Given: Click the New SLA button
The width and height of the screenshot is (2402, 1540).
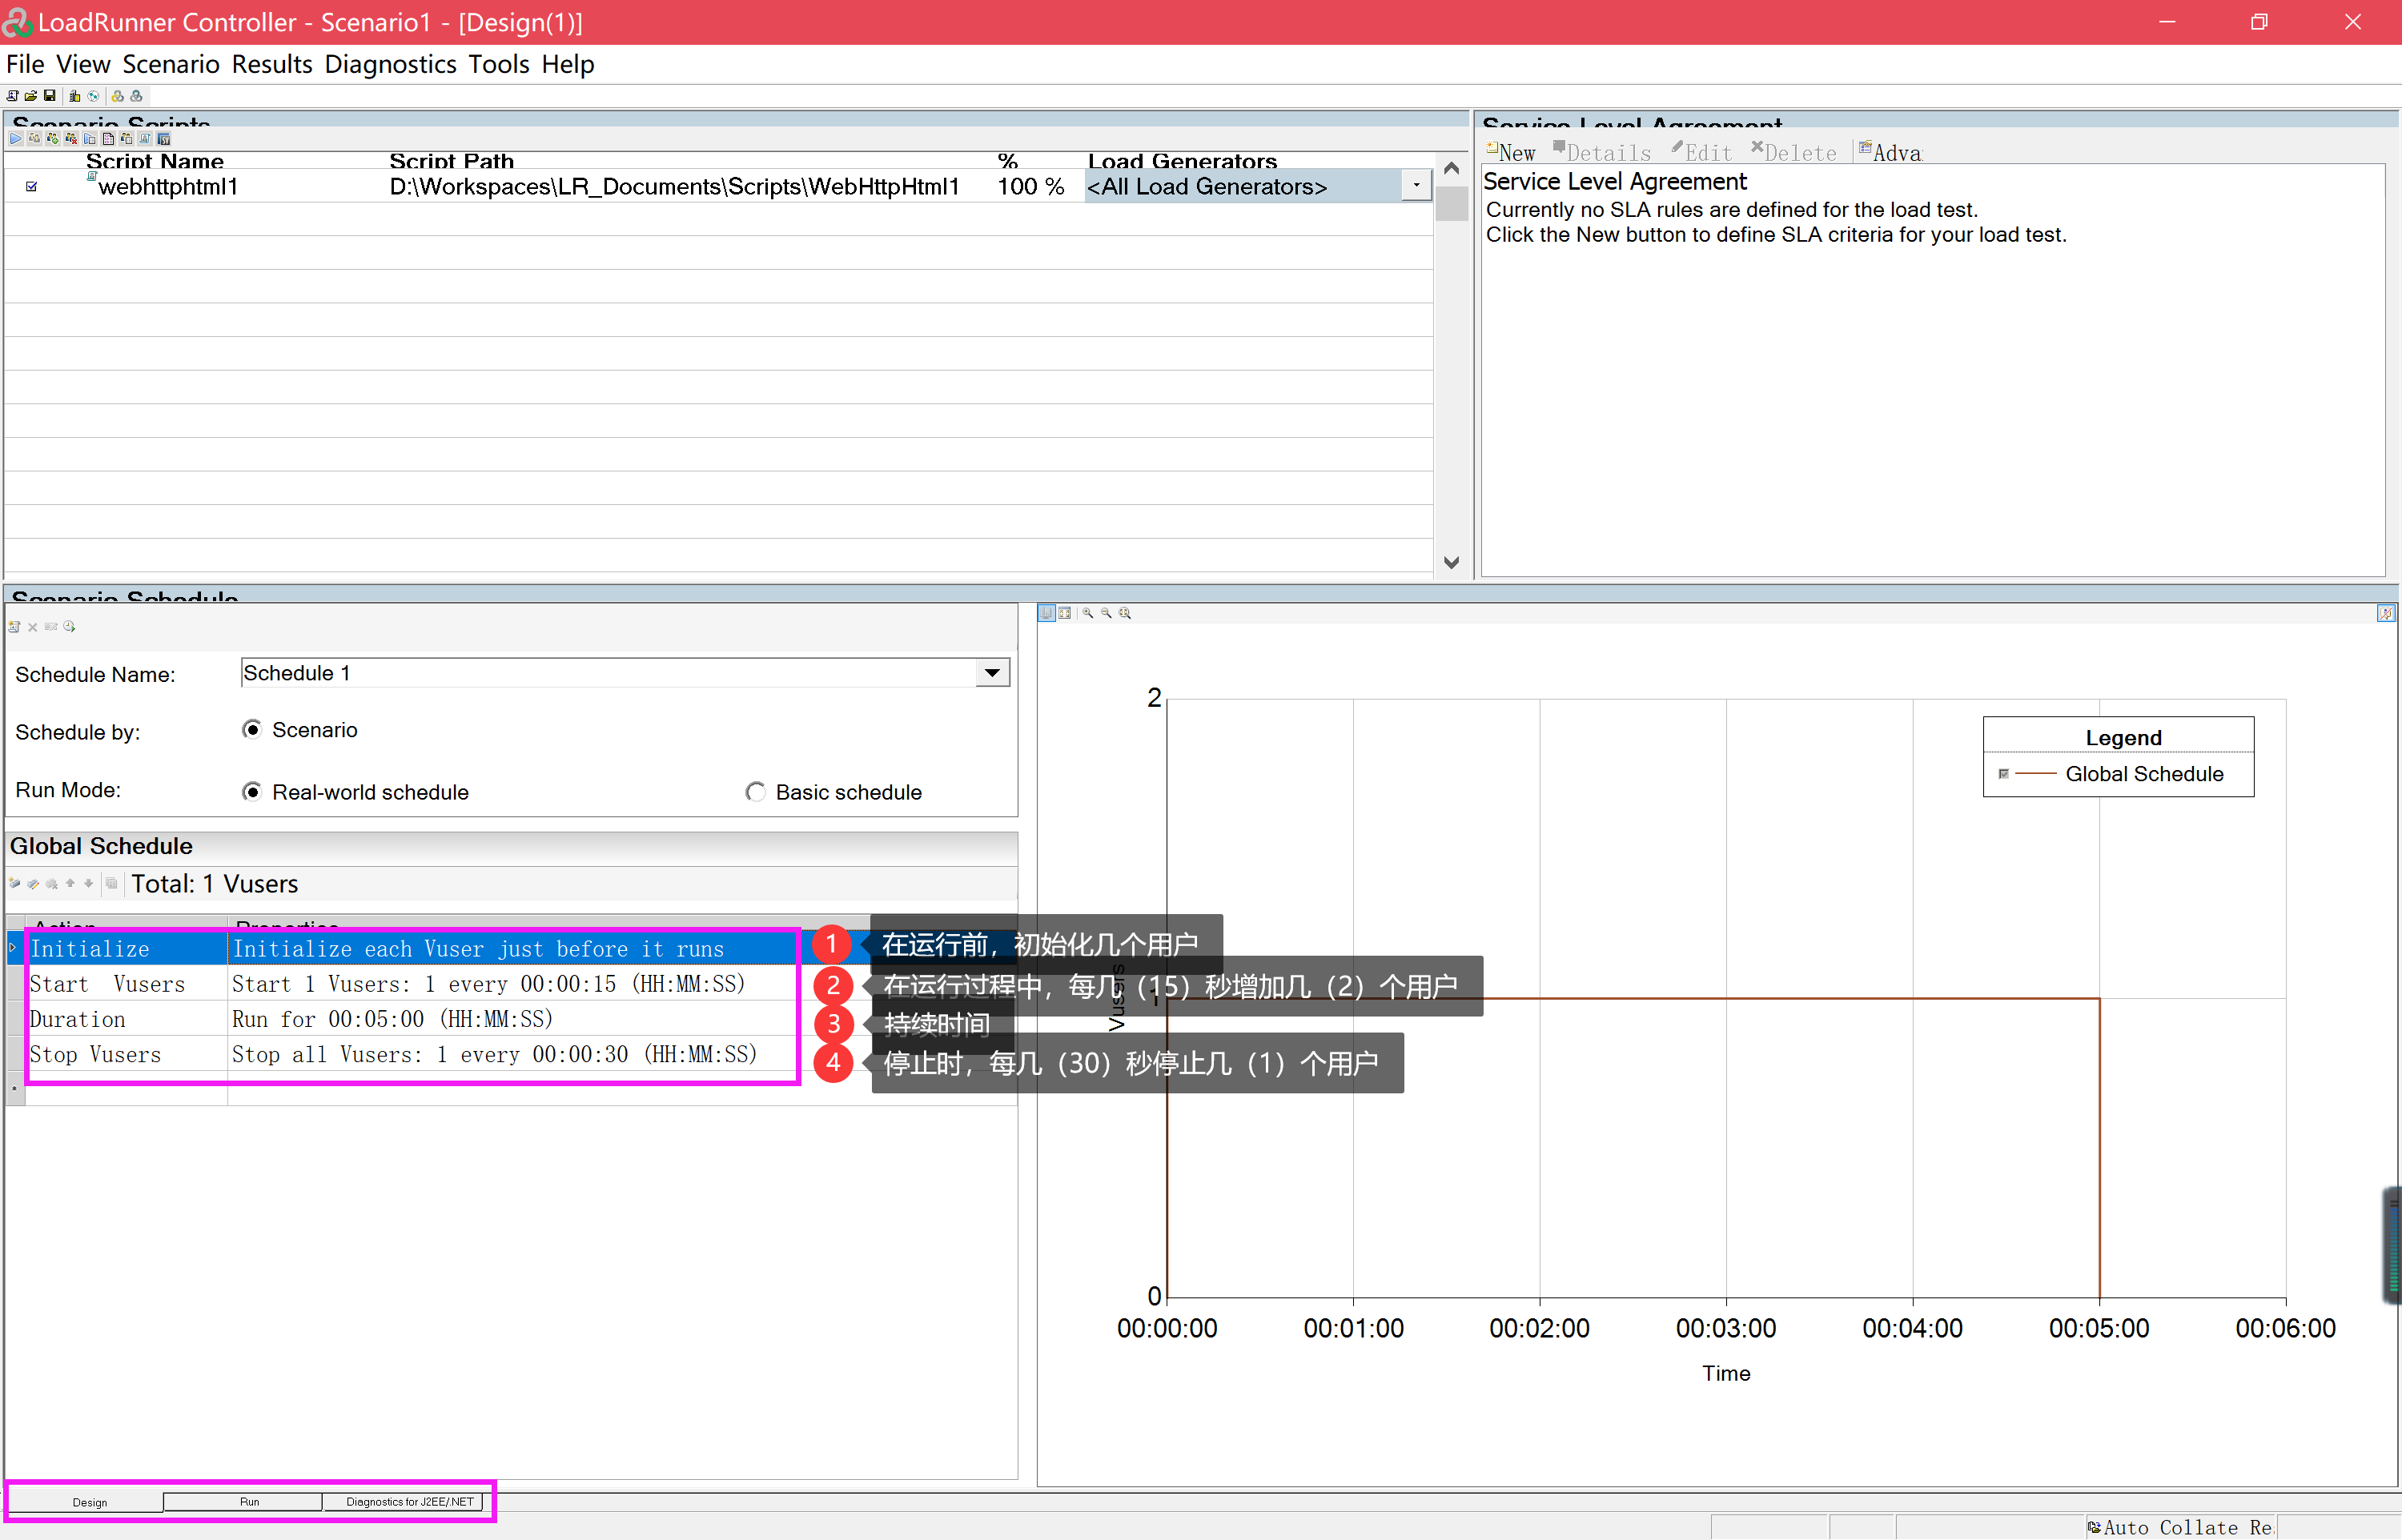Looking at the screenshot, I should pyautogui.click(x=1511, y=153).
